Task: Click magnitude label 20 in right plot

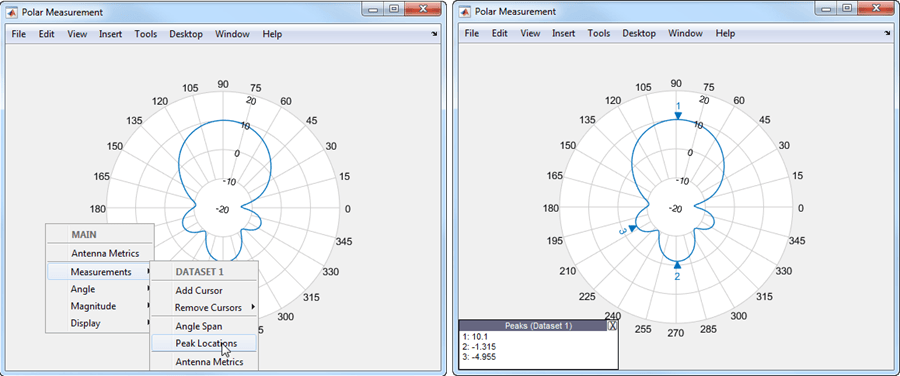Action: [x=704, y=100]
